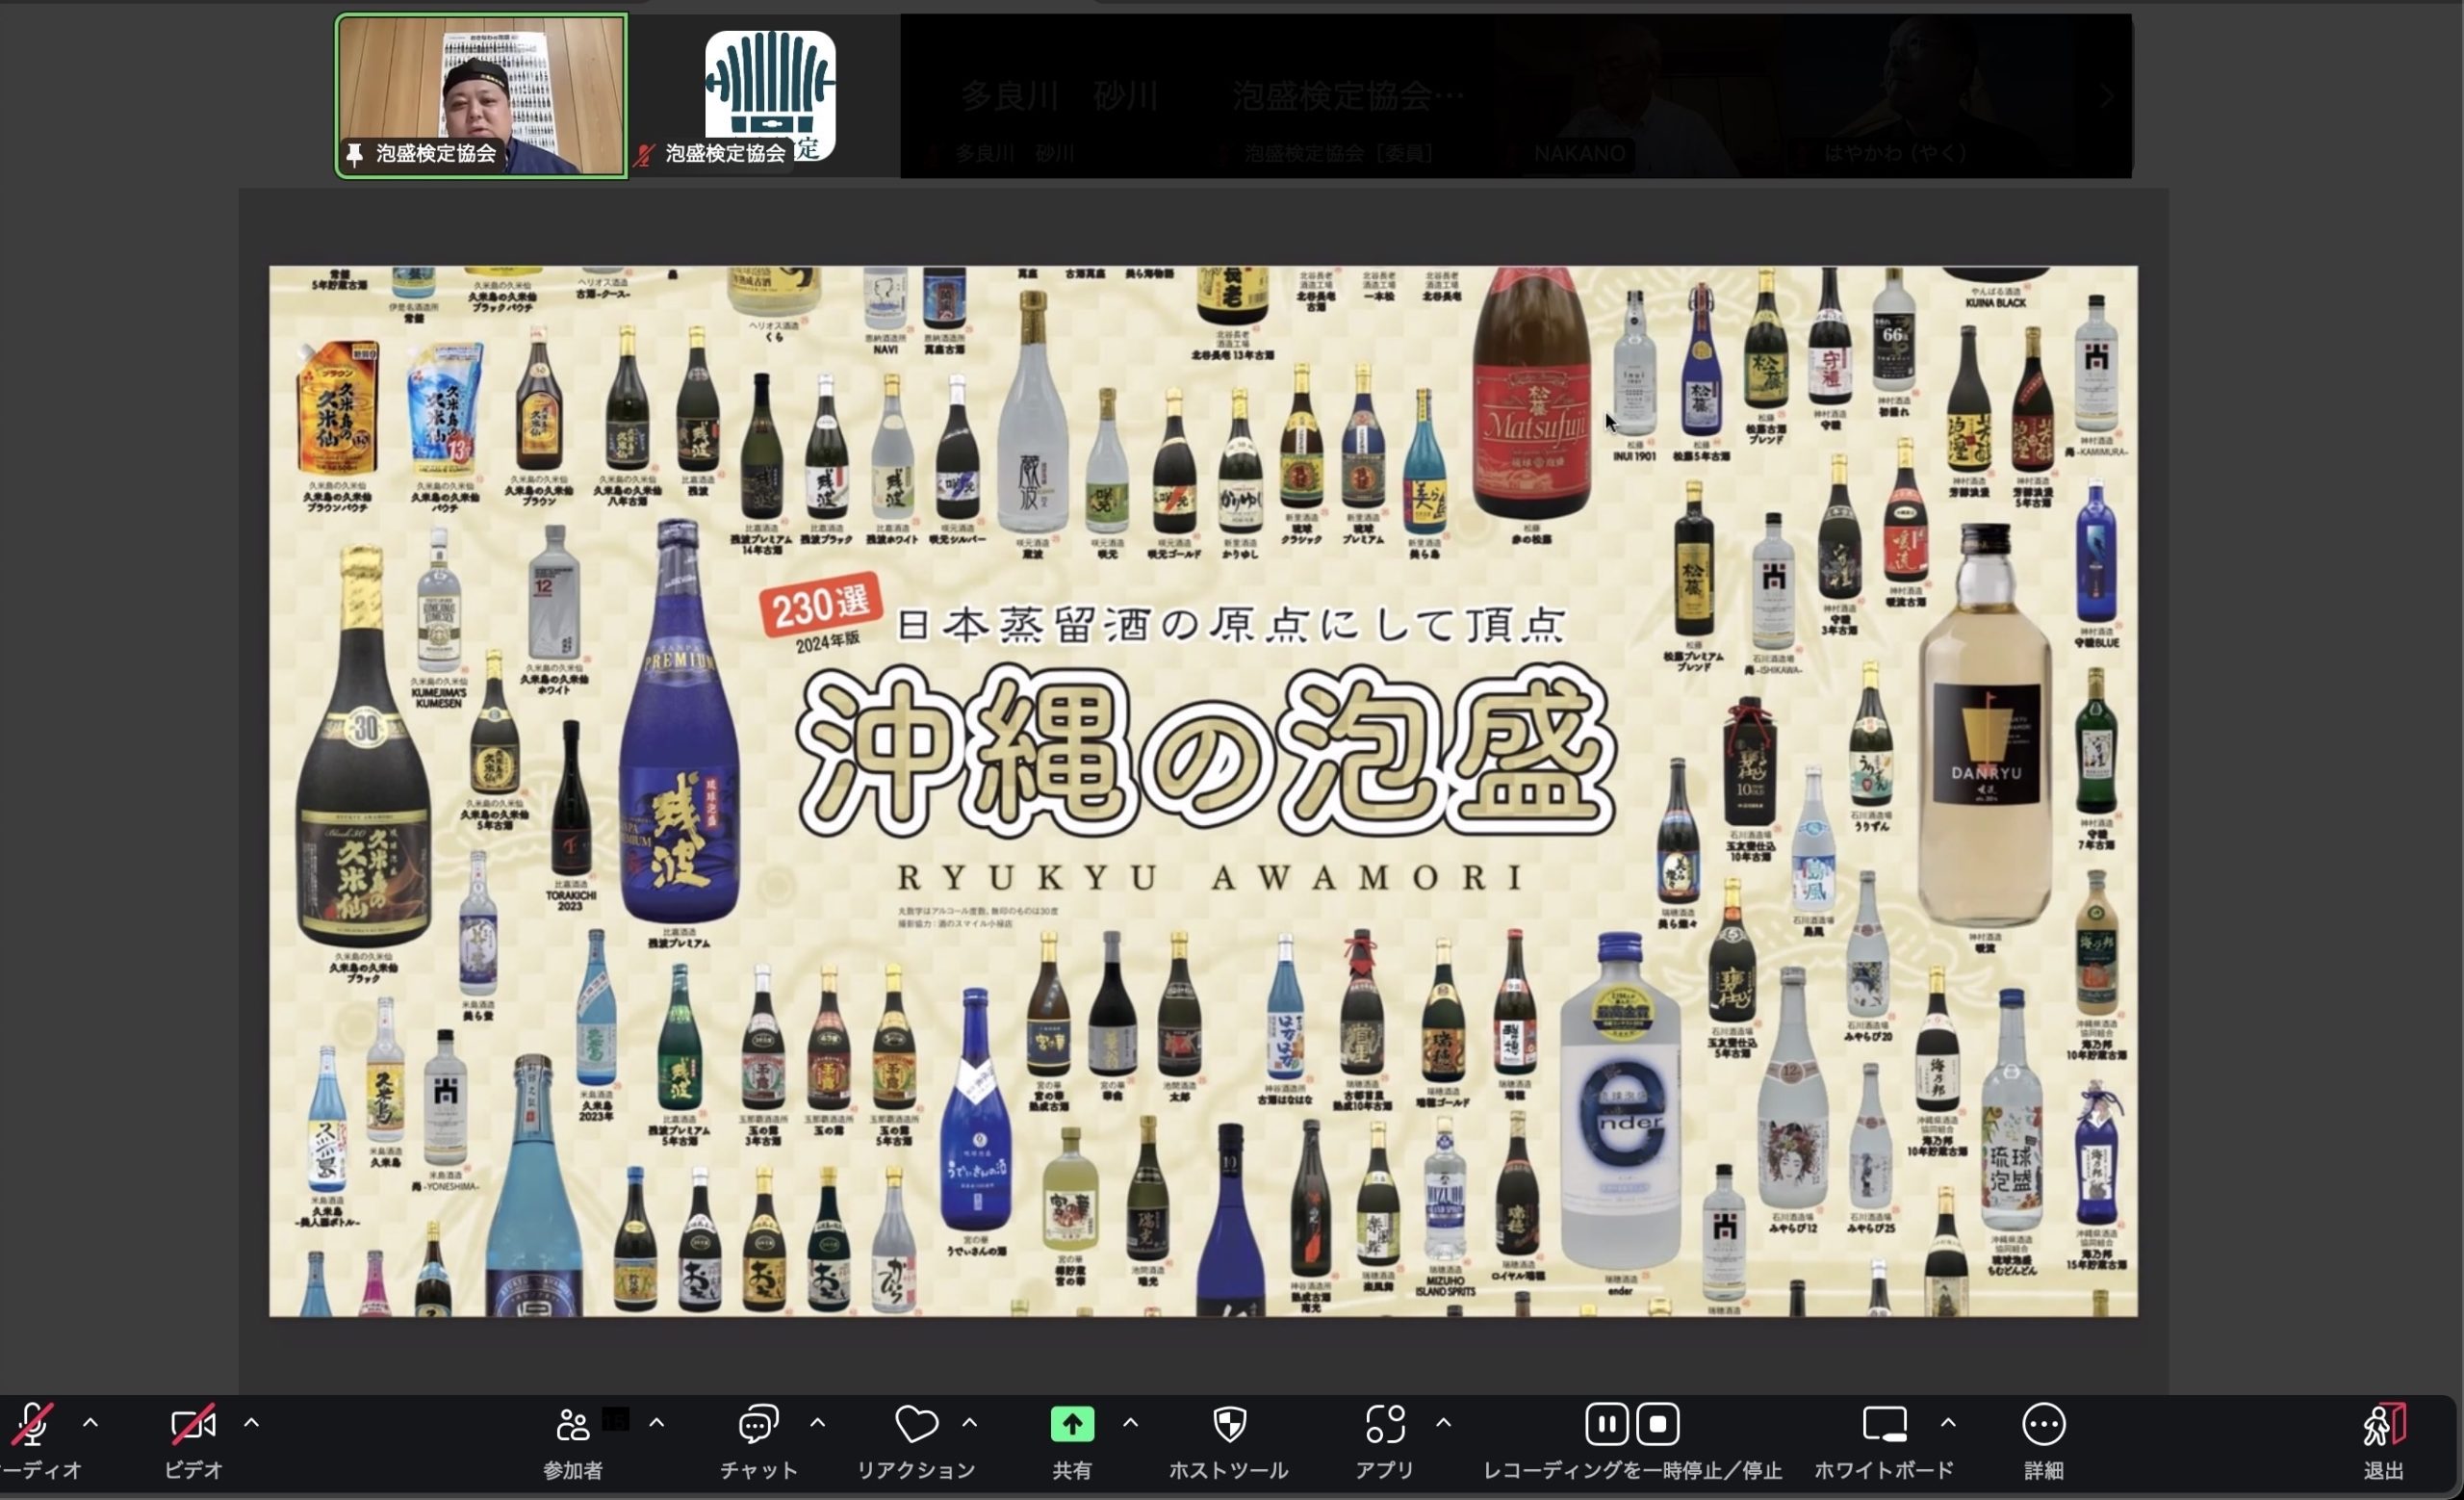Click the pin icon on speaker thumbnail
This screenshot has height=1500, width=2464.
pos(354,154)
